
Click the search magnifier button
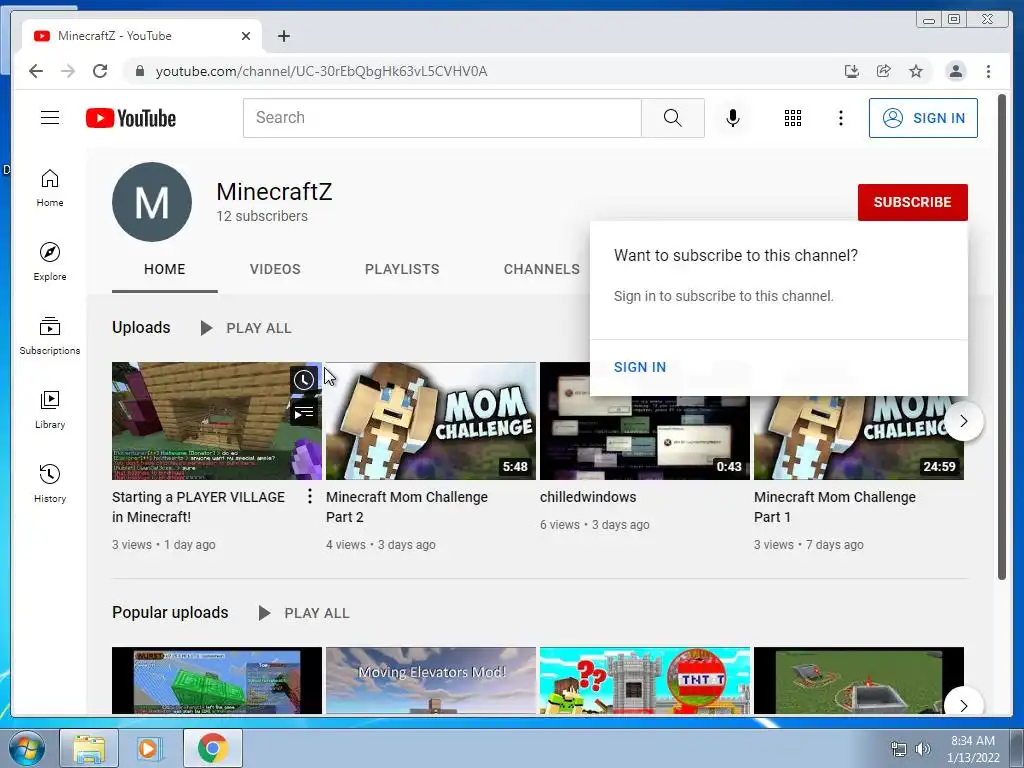pyautogui.click(x=673, y=118)
